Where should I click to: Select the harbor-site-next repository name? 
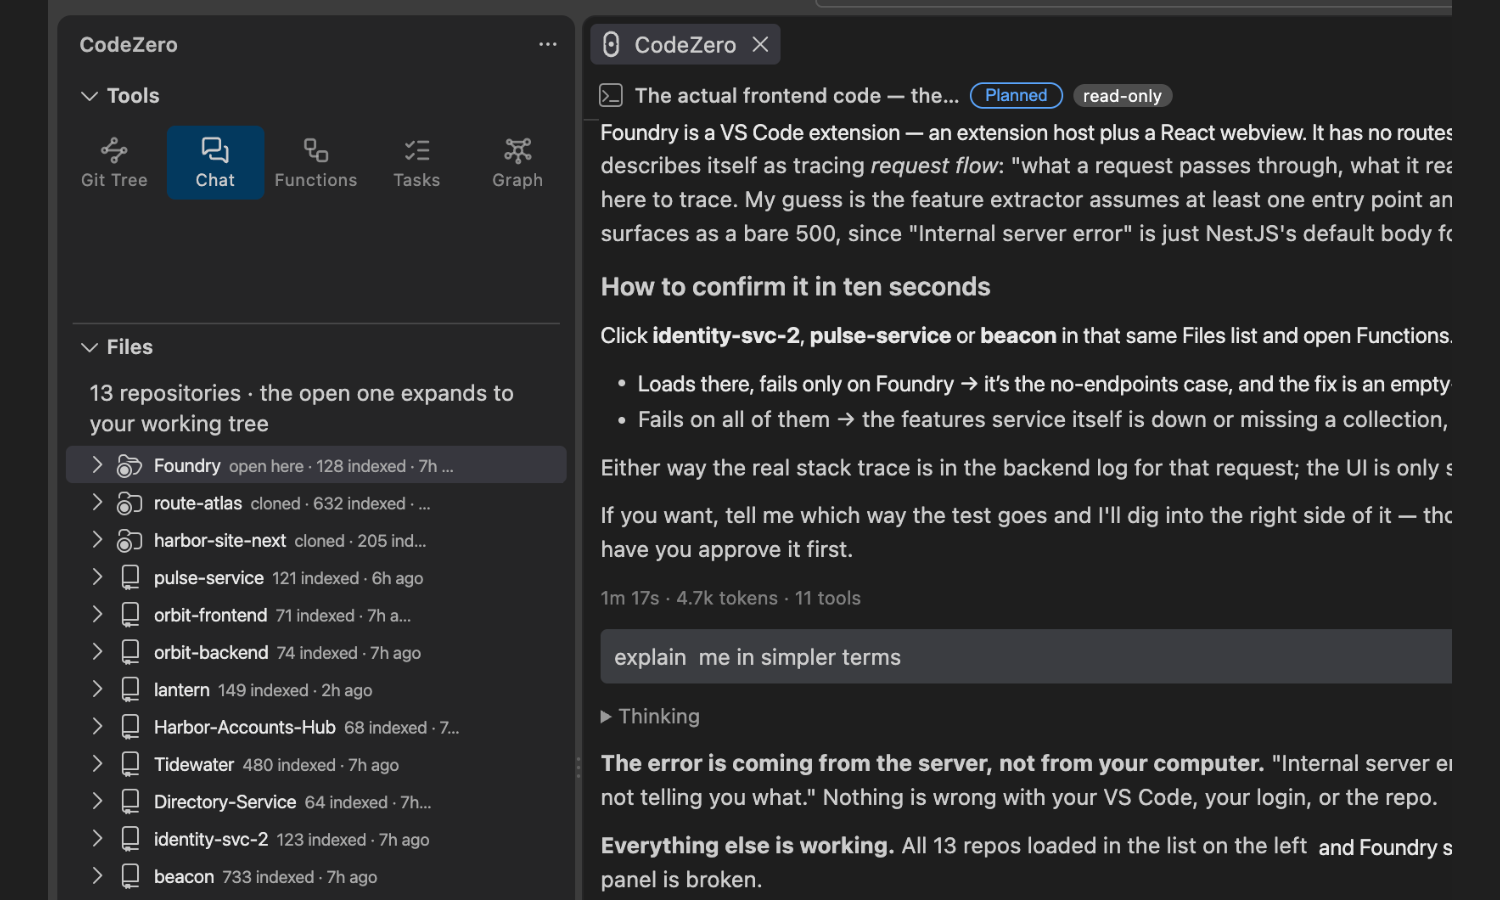[220, 541]
